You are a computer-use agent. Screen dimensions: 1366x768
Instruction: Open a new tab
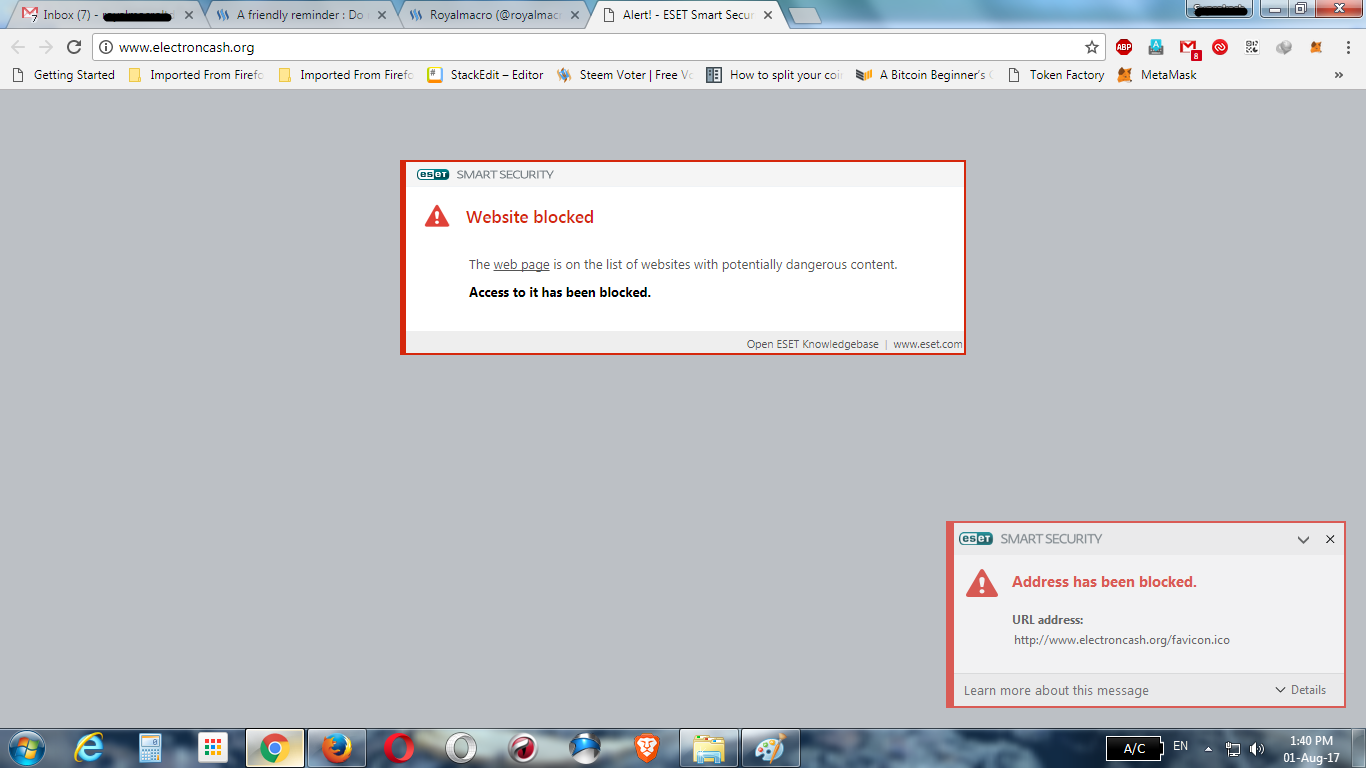coord(805,15)
